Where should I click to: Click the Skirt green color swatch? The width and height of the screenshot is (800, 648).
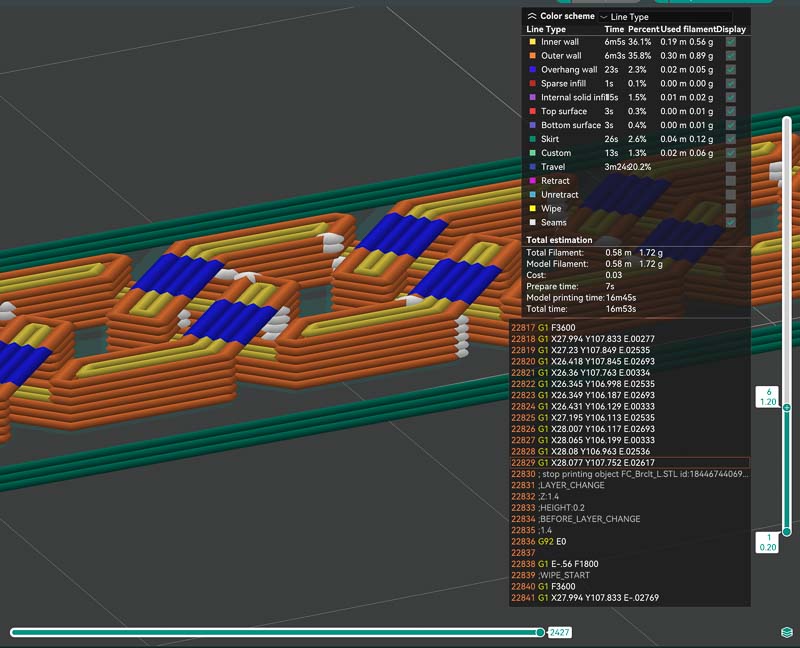pyautogui.click(x=531, y=139)
